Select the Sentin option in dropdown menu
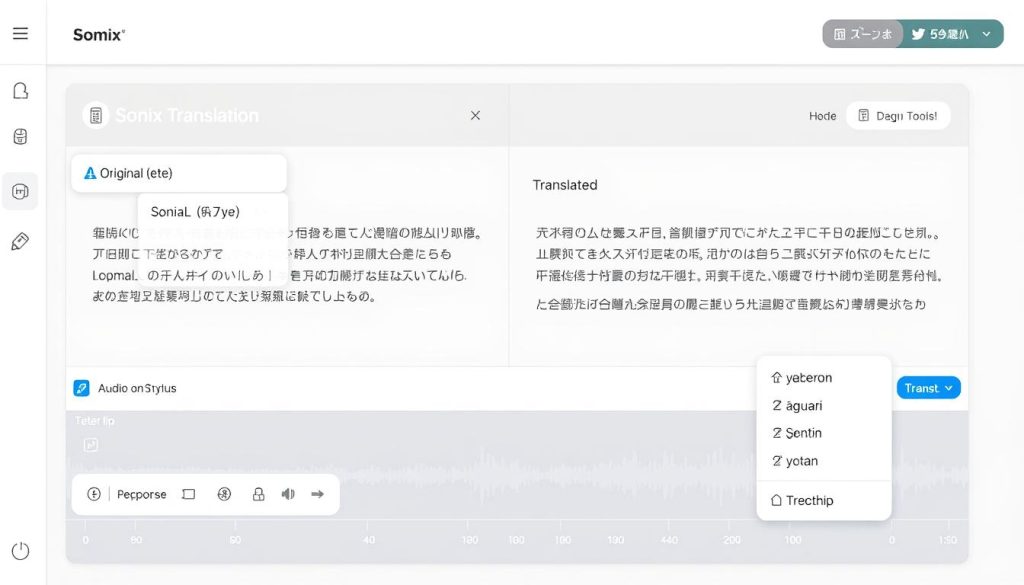This screenshot has height=585, width=1024. [x=802, y=433]
